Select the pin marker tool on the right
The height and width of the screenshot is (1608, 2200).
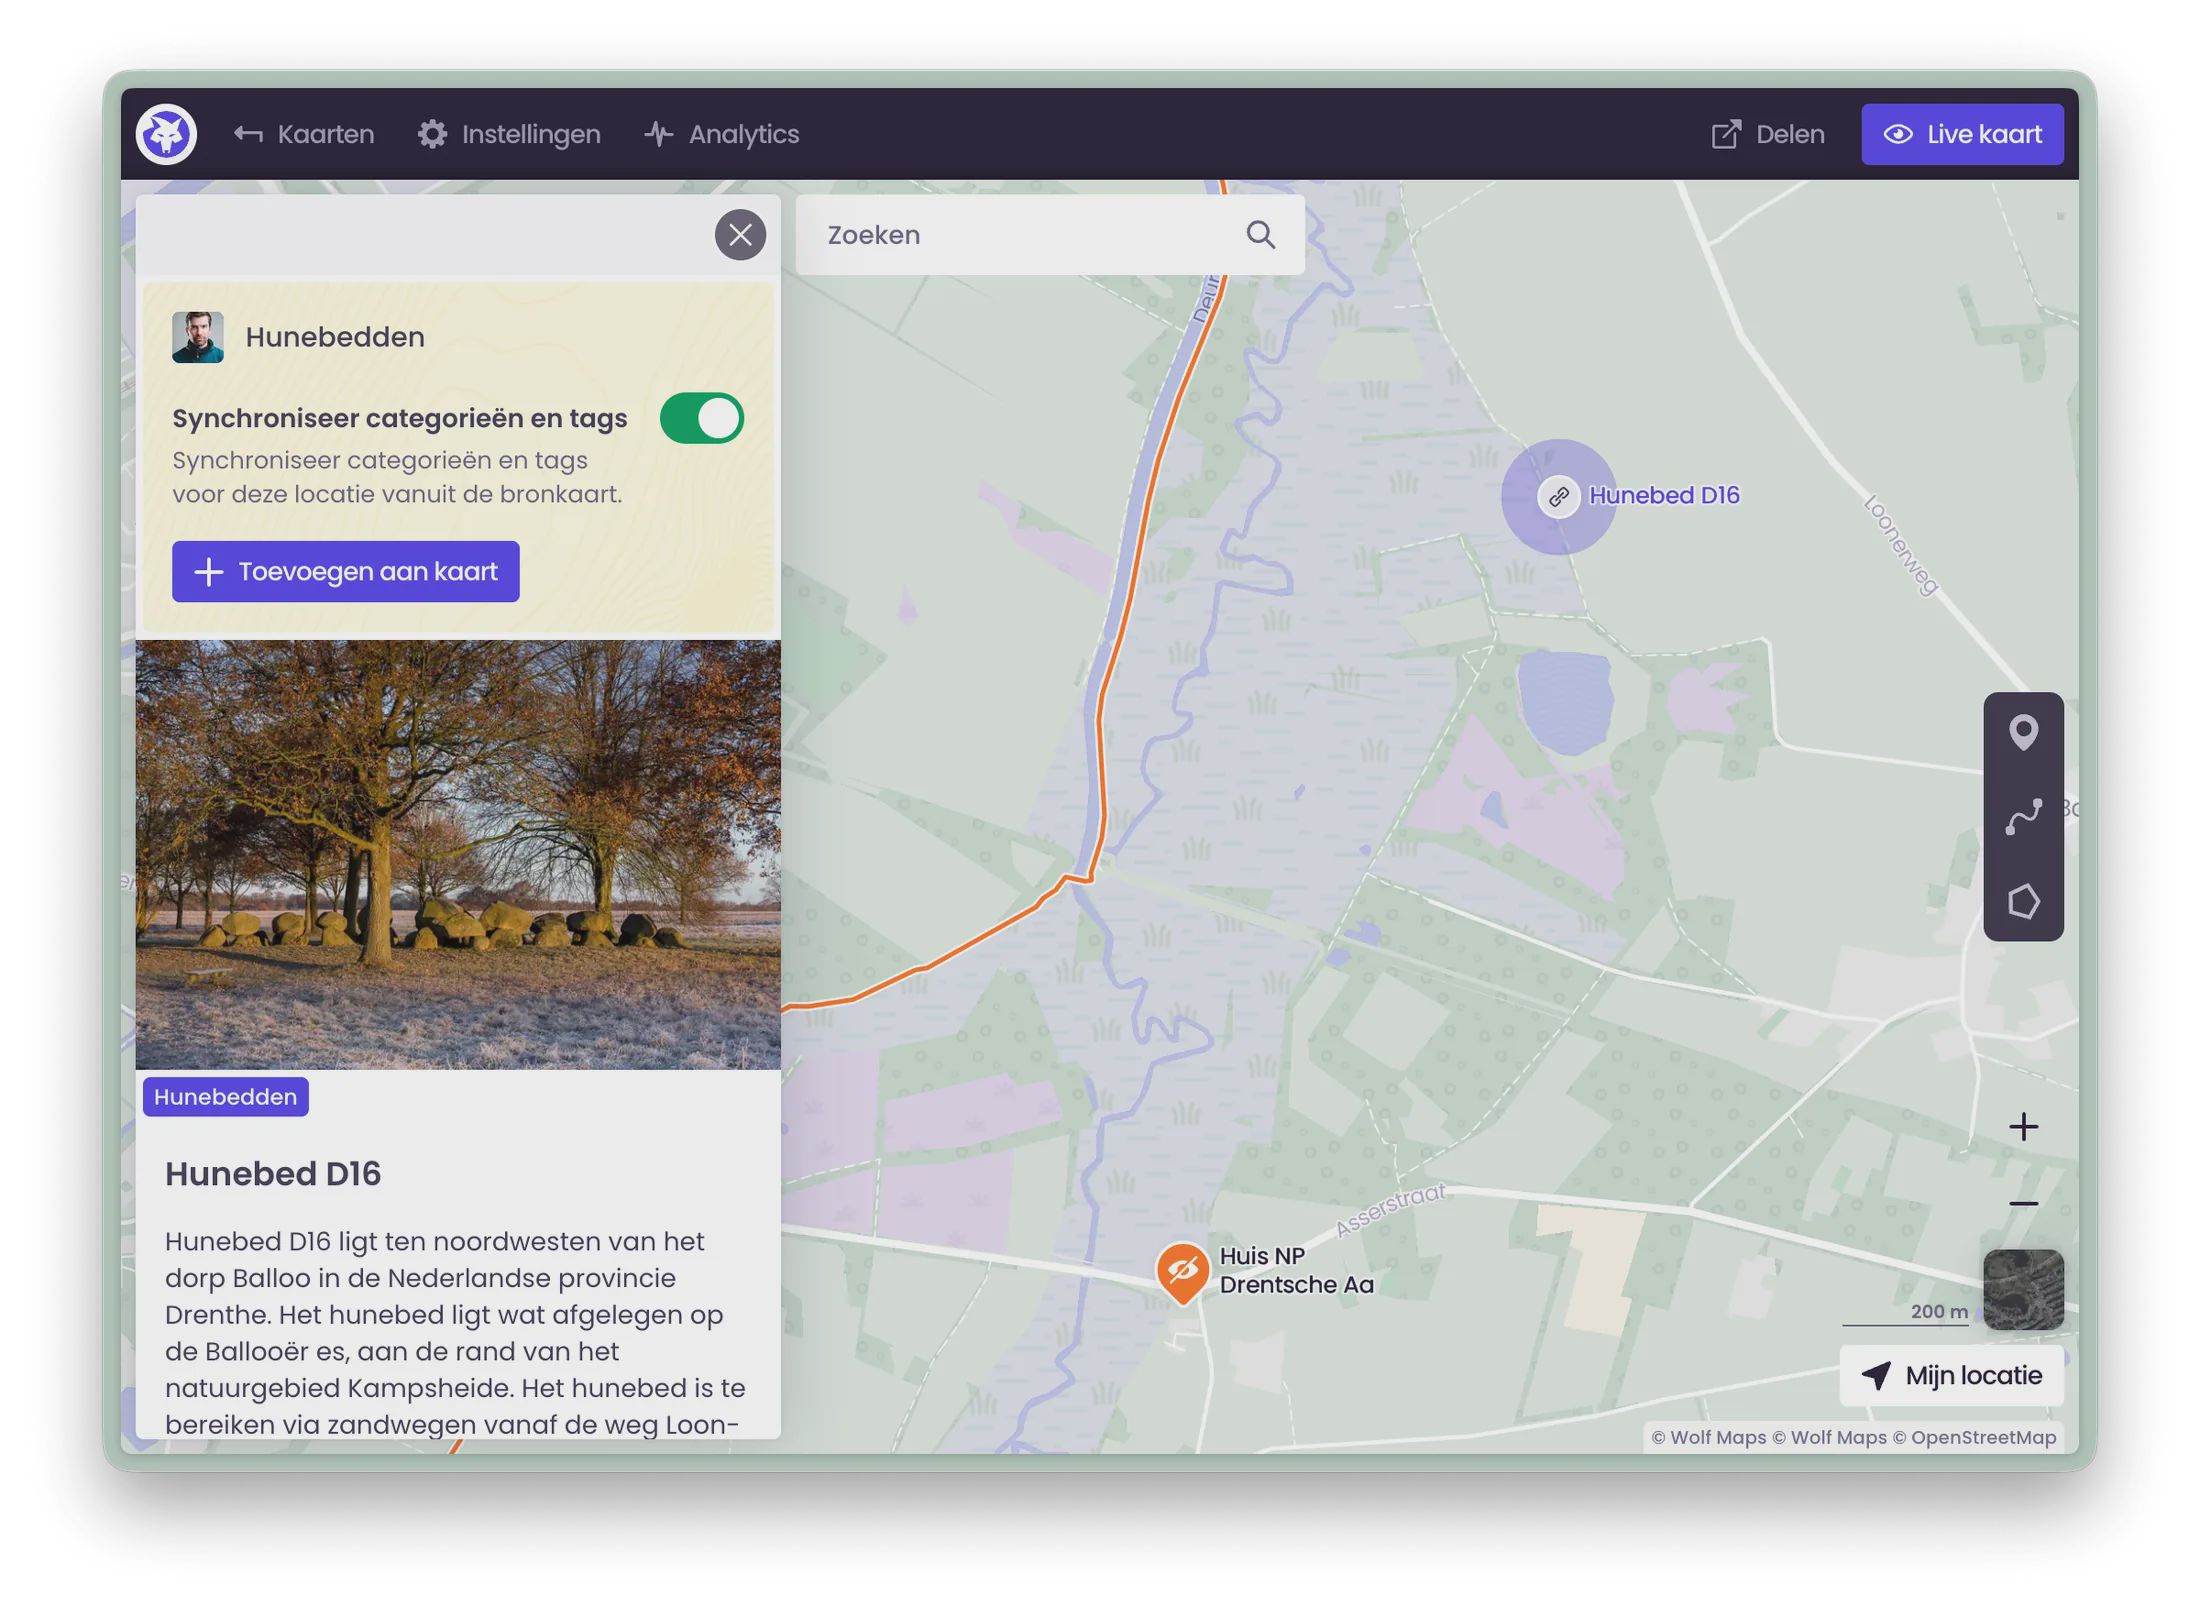click(x=2023, y=733)
